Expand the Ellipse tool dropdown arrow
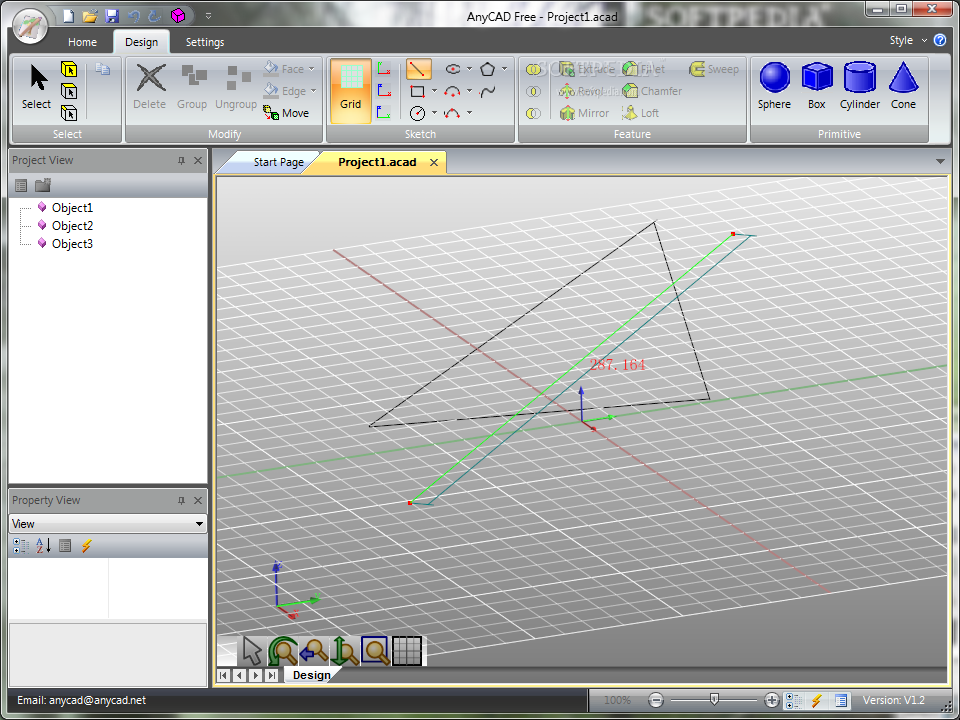This screenshot has width=960, height=720. [469, 69]
